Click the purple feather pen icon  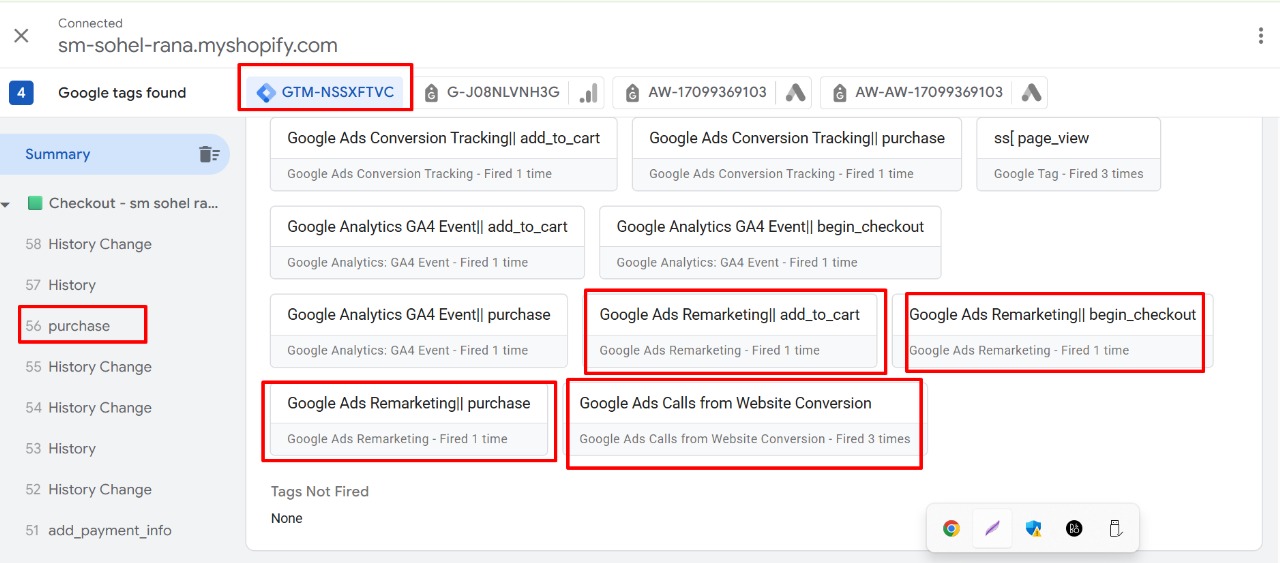(x=992, y=528)
